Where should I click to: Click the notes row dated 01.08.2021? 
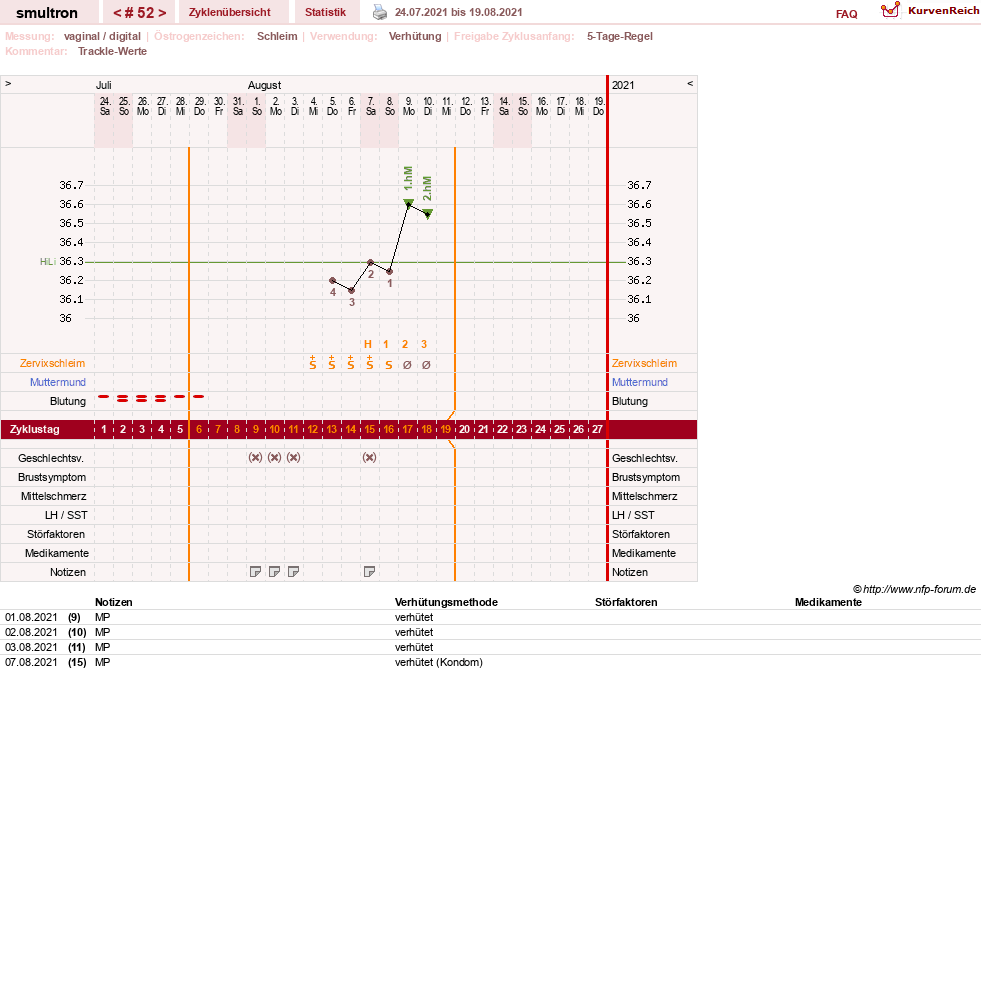point(490,617)
